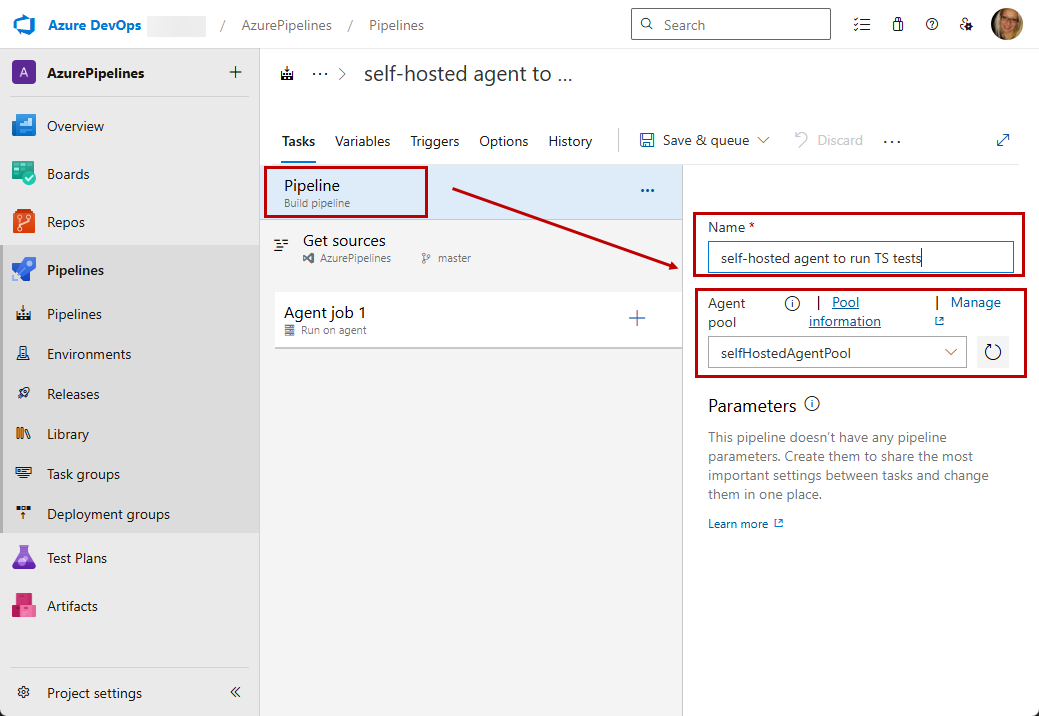The image size is (1039, 716).
Task: Open the User settings icon
Action: click(x=966, y=25)
